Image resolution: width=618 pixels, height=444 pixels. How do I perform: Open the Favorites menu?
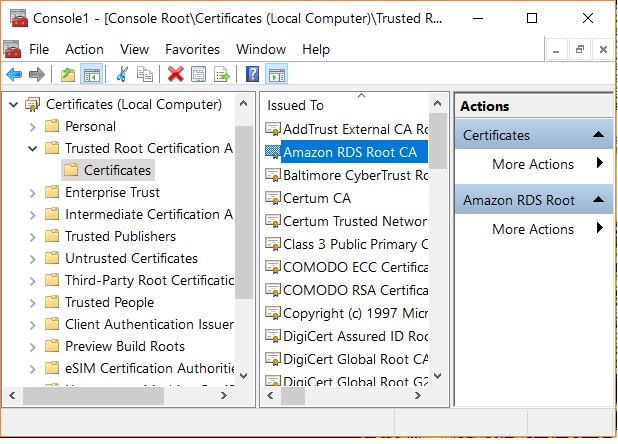192,49
